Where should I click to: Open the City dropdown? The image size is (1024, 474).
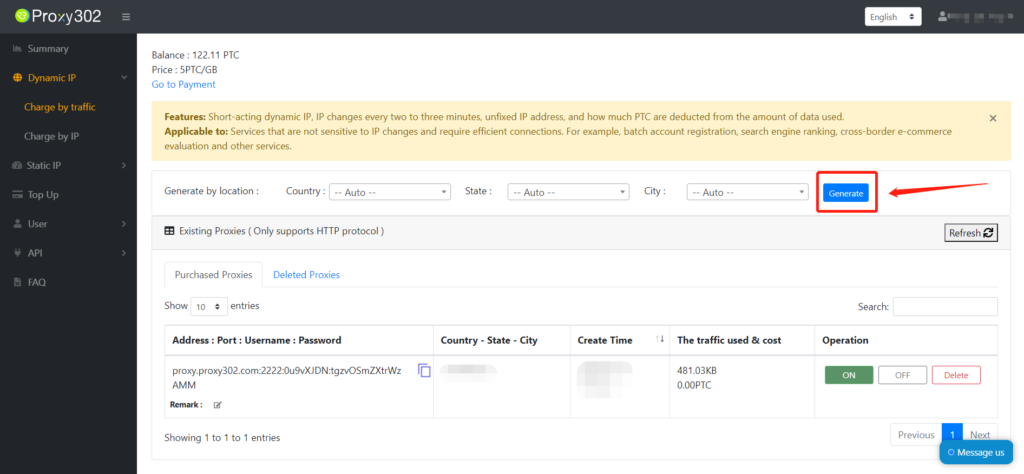[747, 192]
